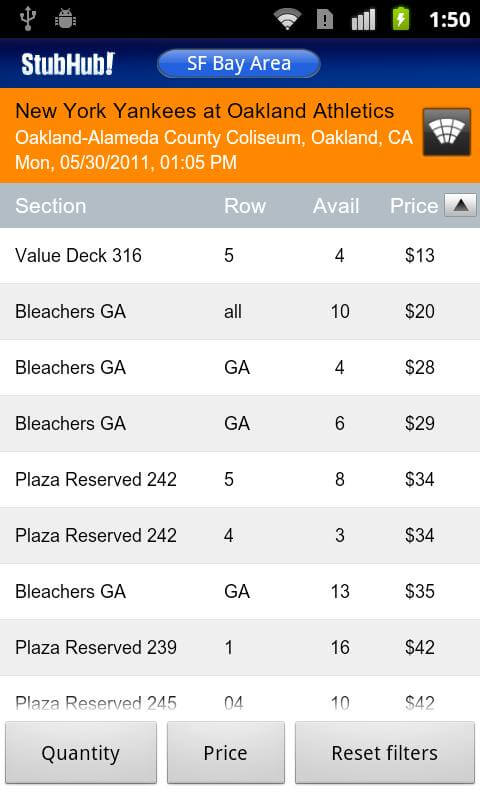Tap the Yankees at Athletics event title
Image resolution: width=480 pixels, height=800 pixels.
coord(205,111)
